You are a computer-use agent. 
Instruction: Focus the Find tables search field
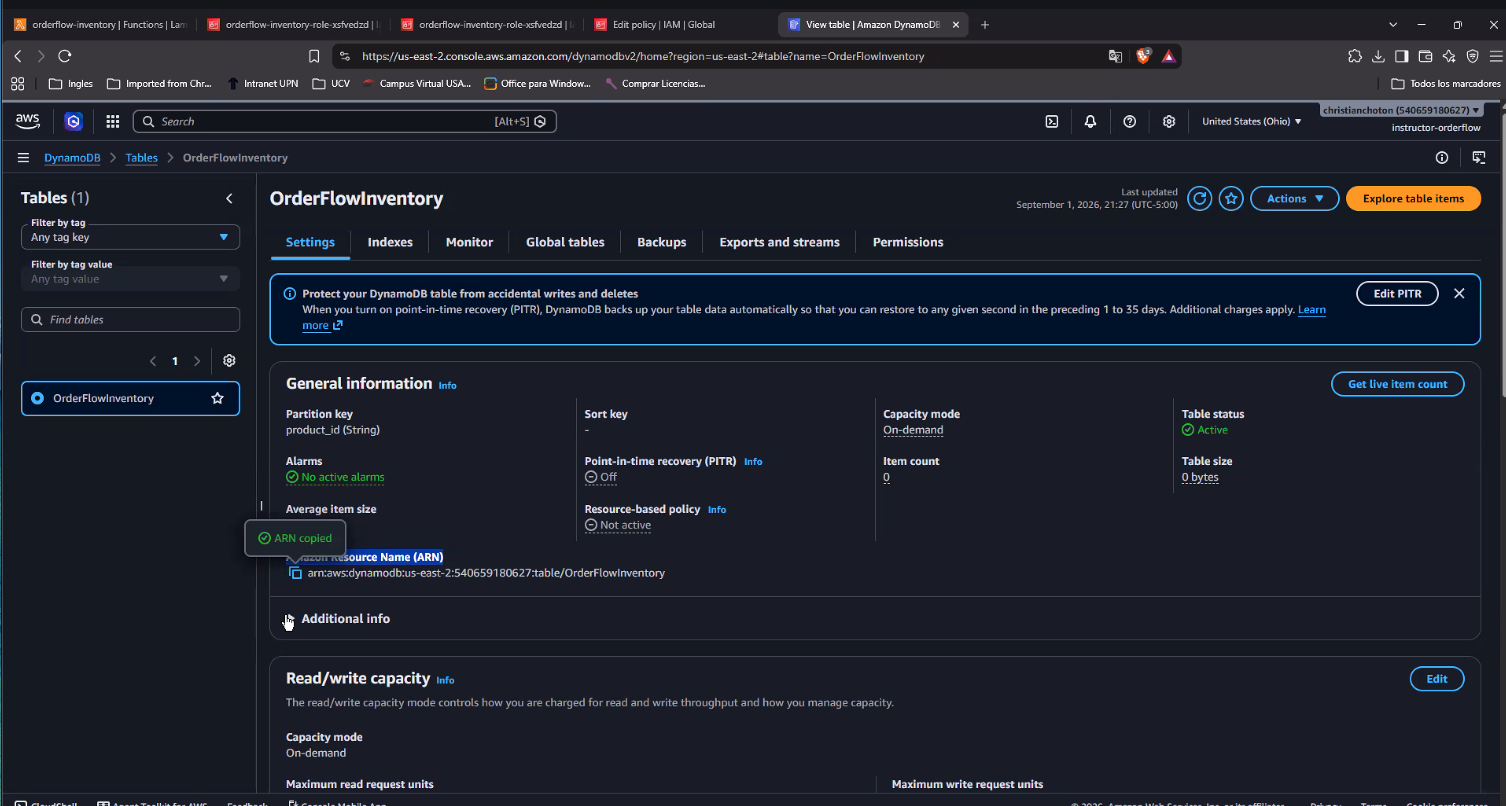pyautogui.click(x=130, y=319)
